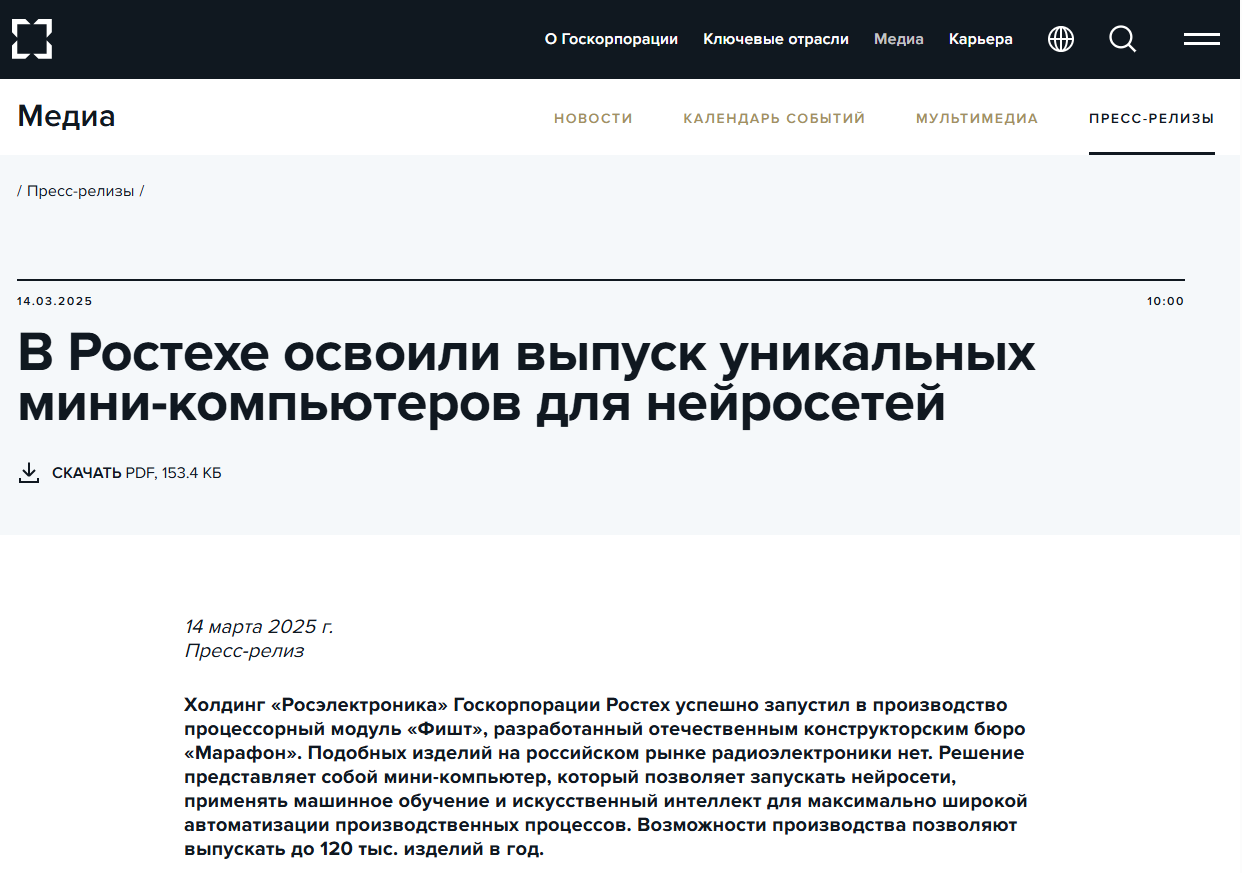Open 'Карьера' menu item
The height and width of the screenshot is (873, 1242).
point(981,39)
